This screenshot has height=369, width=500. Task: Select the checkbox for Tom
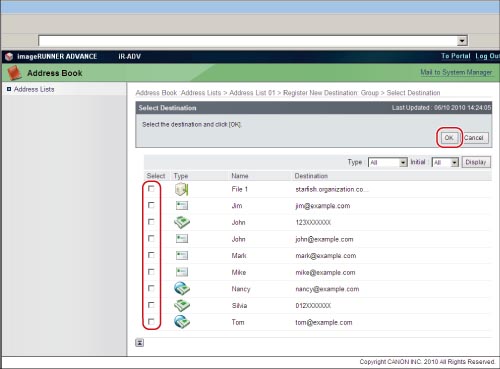click(x=151, y=322)
